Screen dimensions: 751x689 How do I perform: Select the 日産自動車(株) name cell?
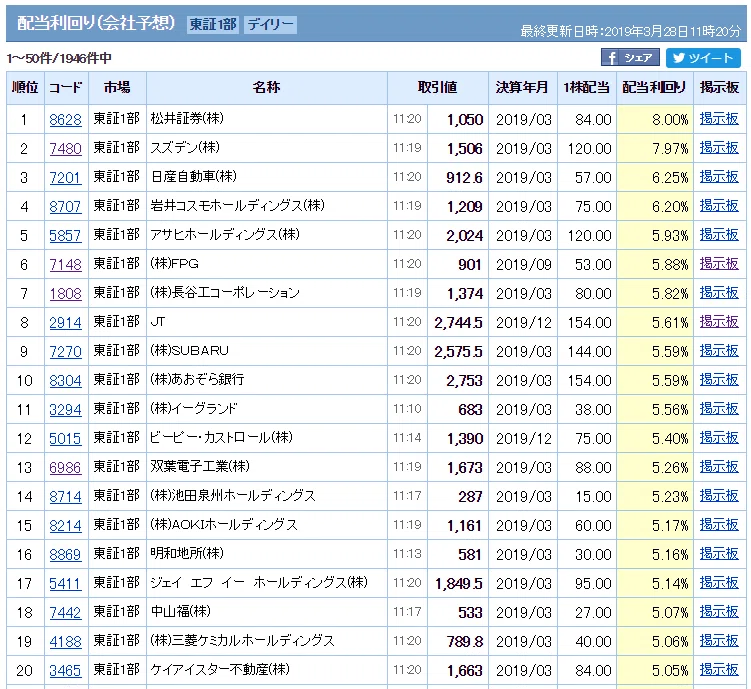click(x=267, y=177)
